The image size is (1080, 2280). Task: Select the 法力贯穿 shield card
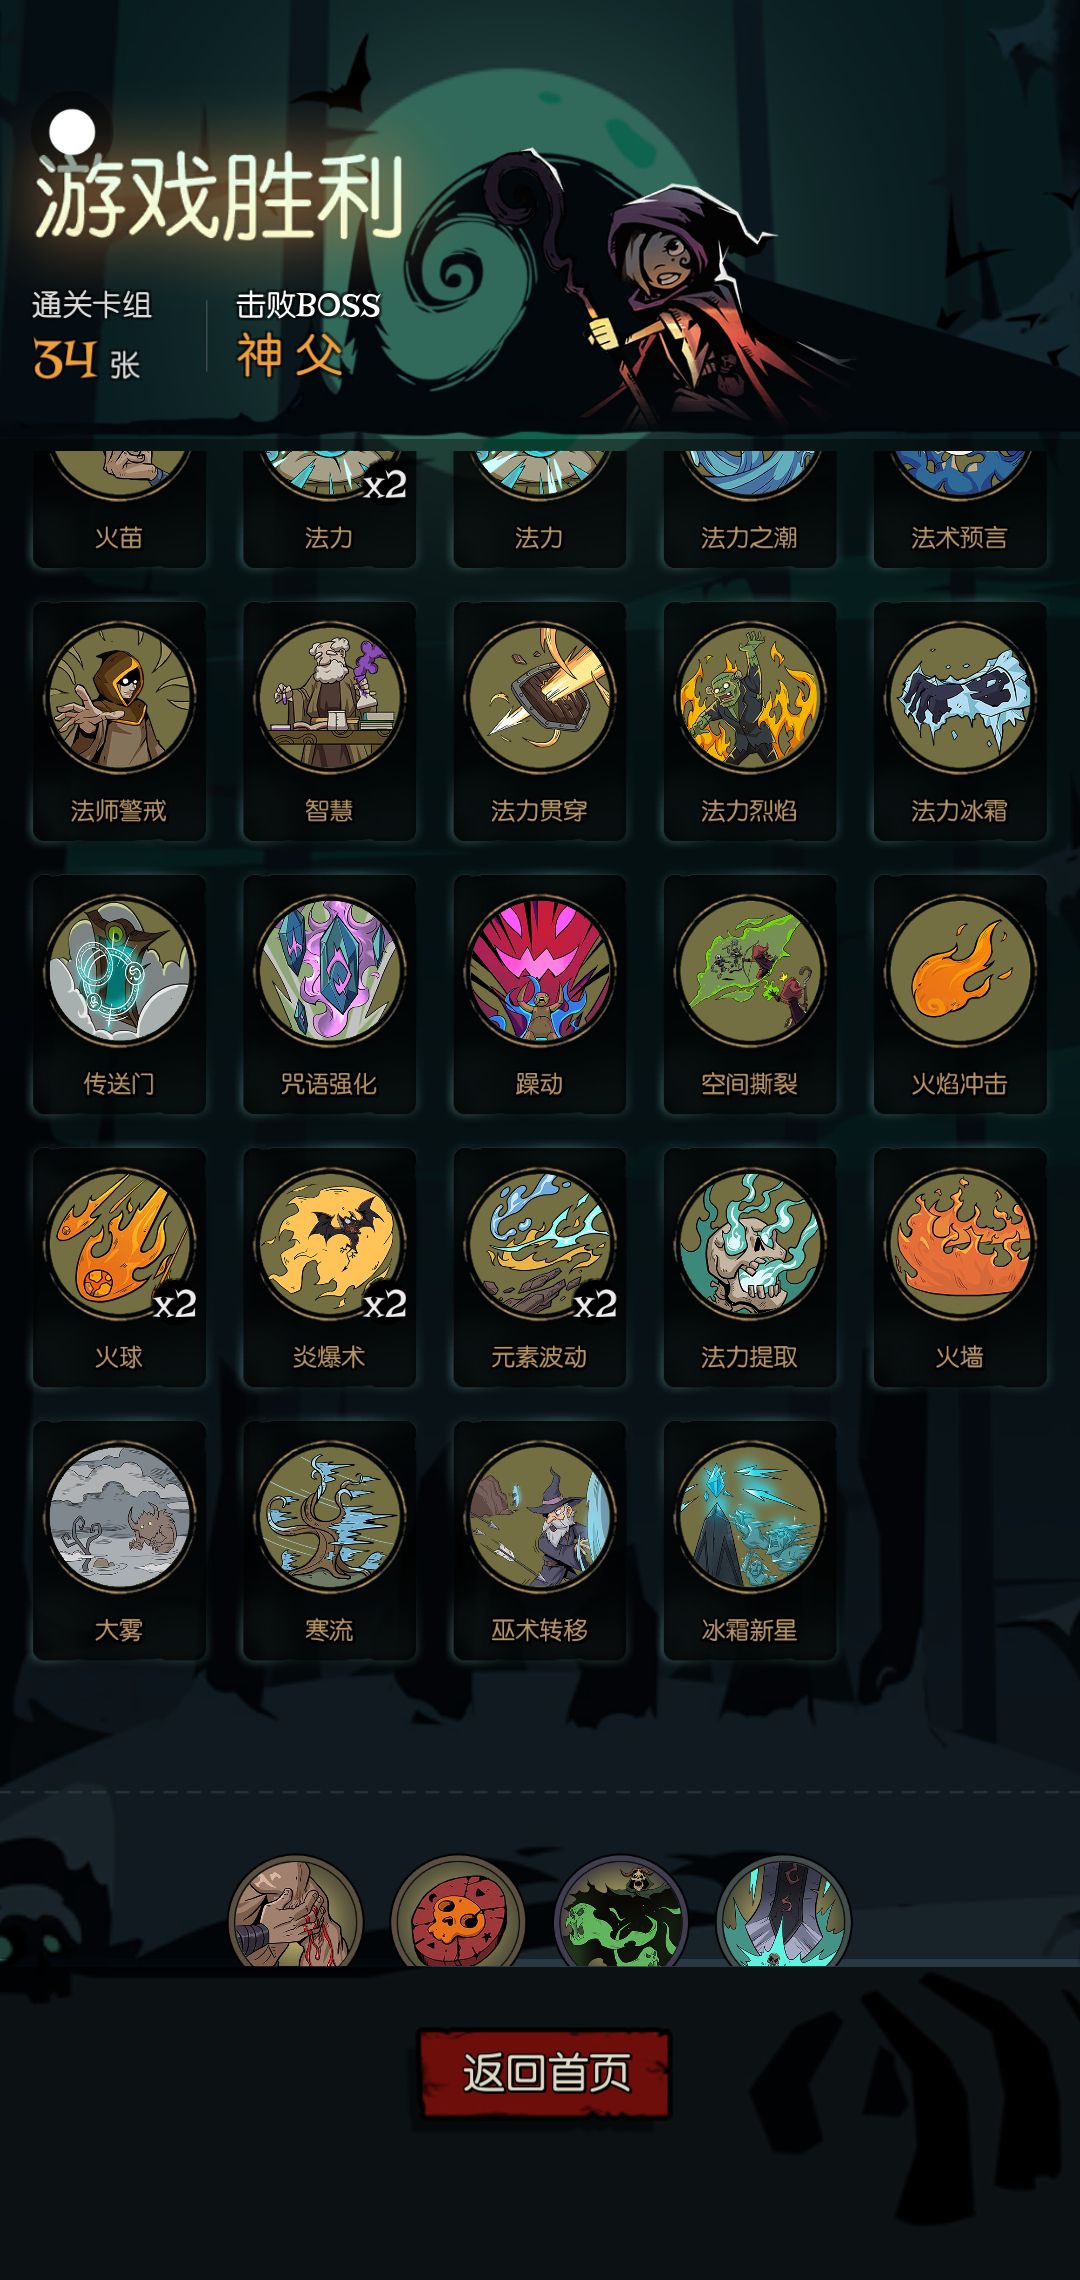pyautogui.click(x=539, y=721)
